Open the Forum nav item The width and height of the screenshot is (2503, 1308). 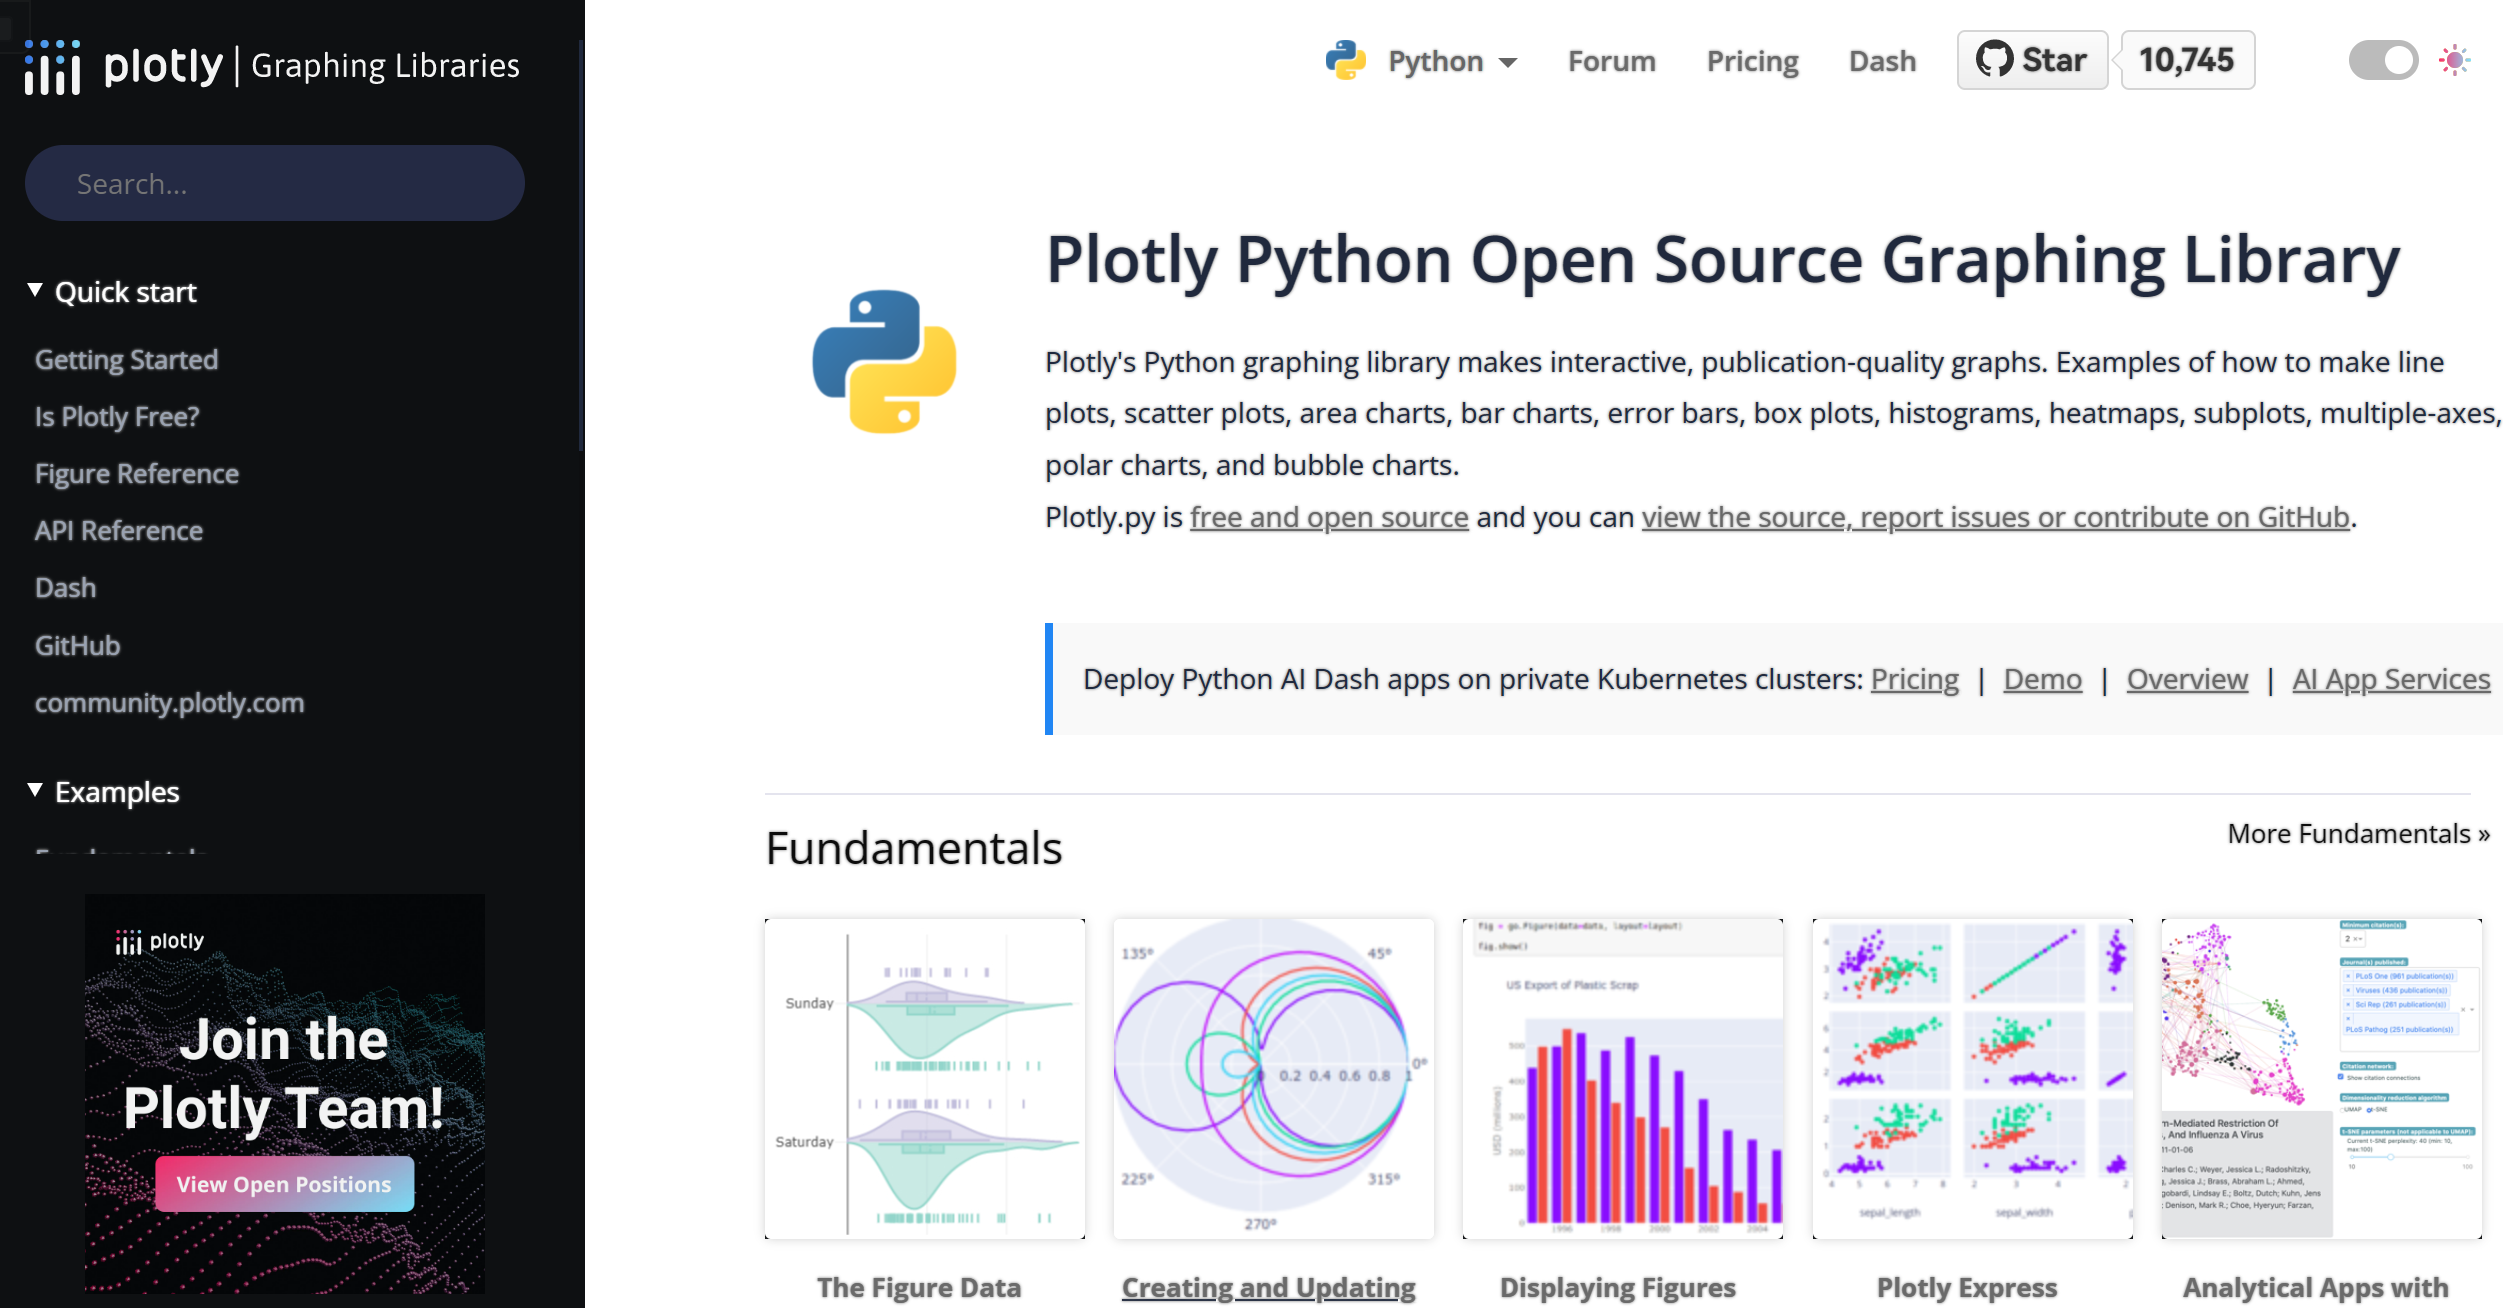pos(1611,61)
